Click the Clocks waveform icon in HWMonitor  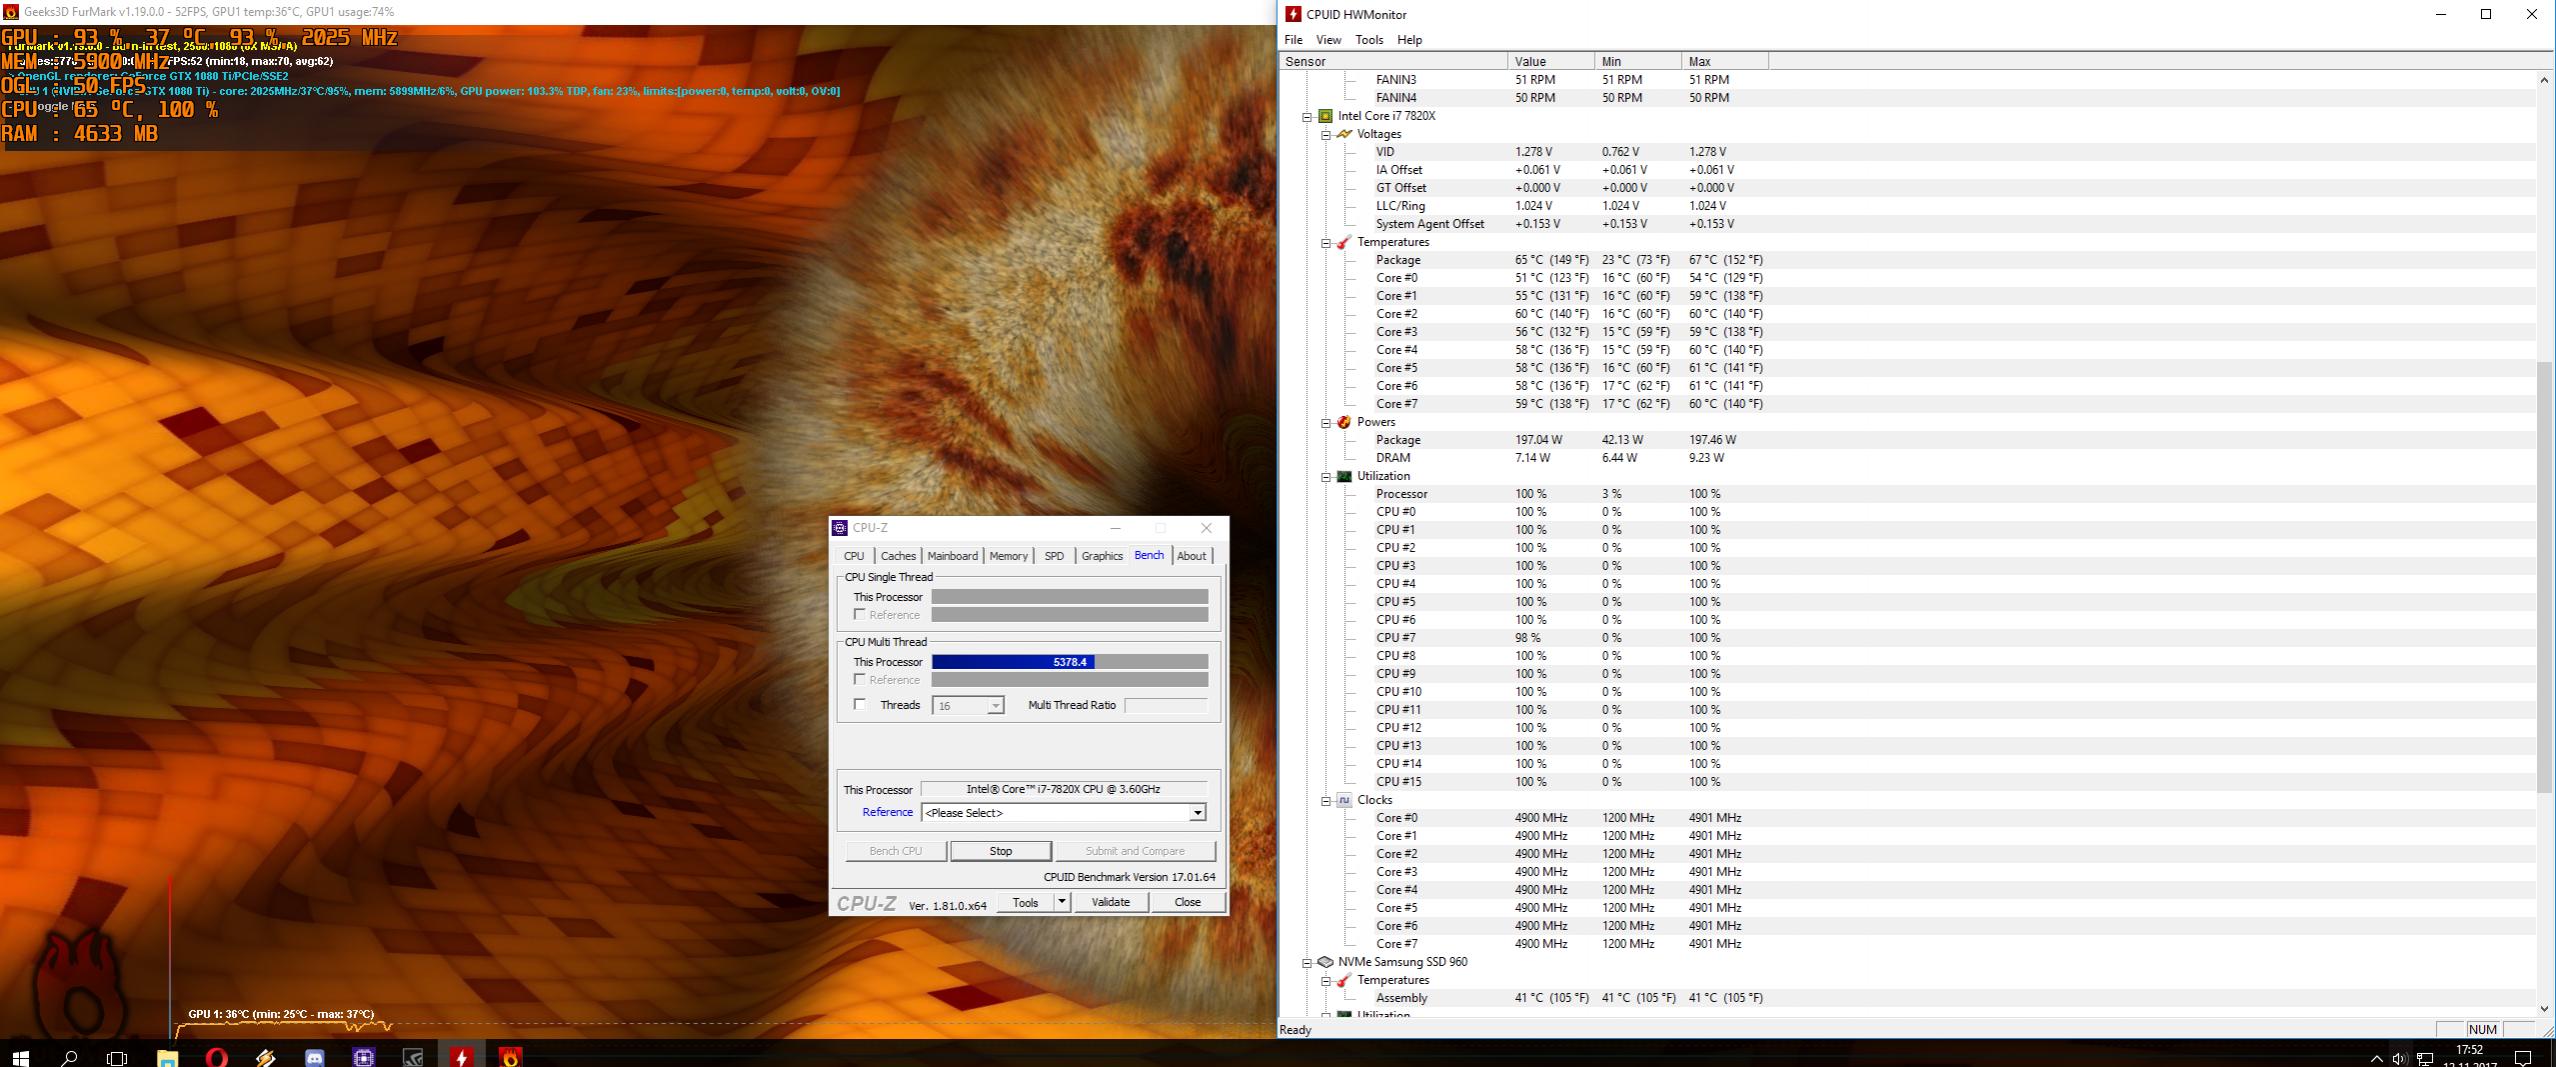(x=1344, y=800)
